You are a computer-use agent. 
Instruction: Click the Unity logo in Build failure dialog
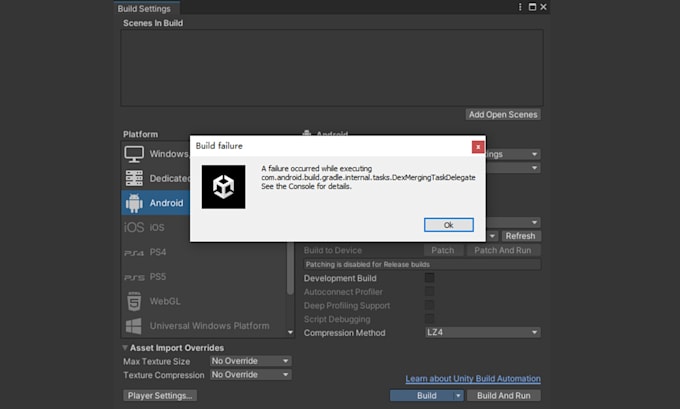[223, 187]
